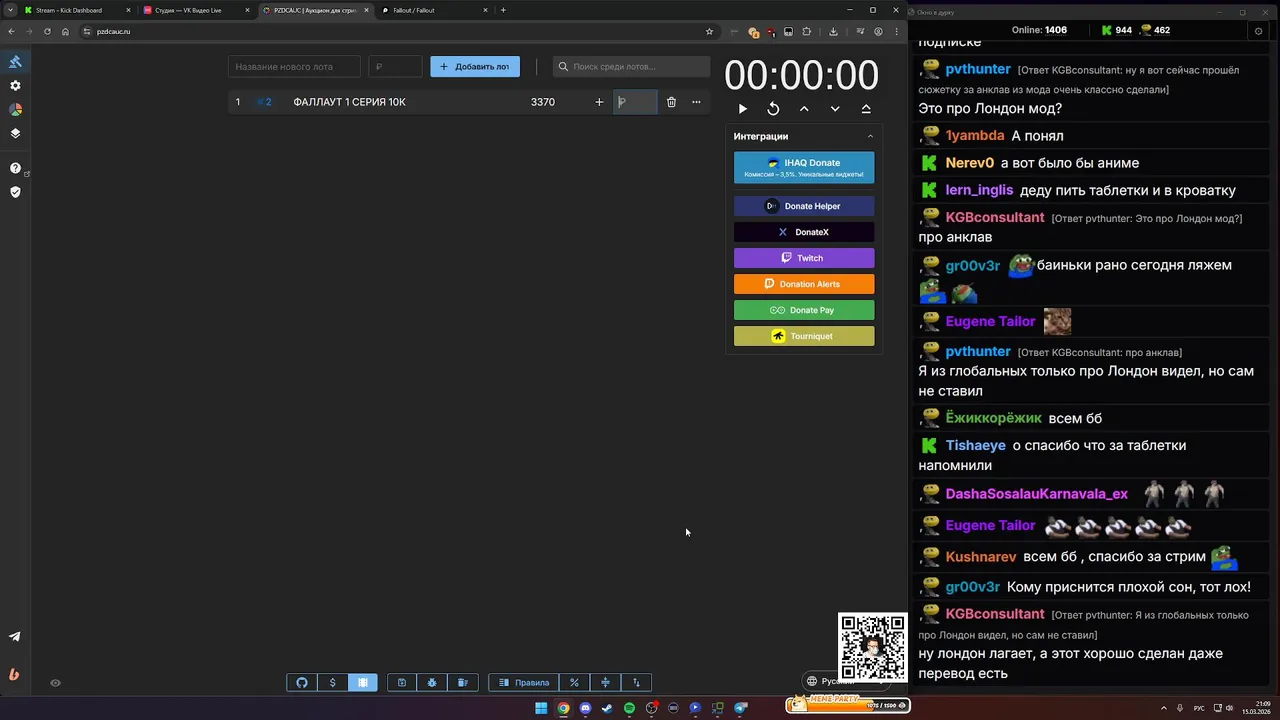Open more options for ФАЛЛАУТ lot row
1280x720 pixels.
[x=696, y=102]
